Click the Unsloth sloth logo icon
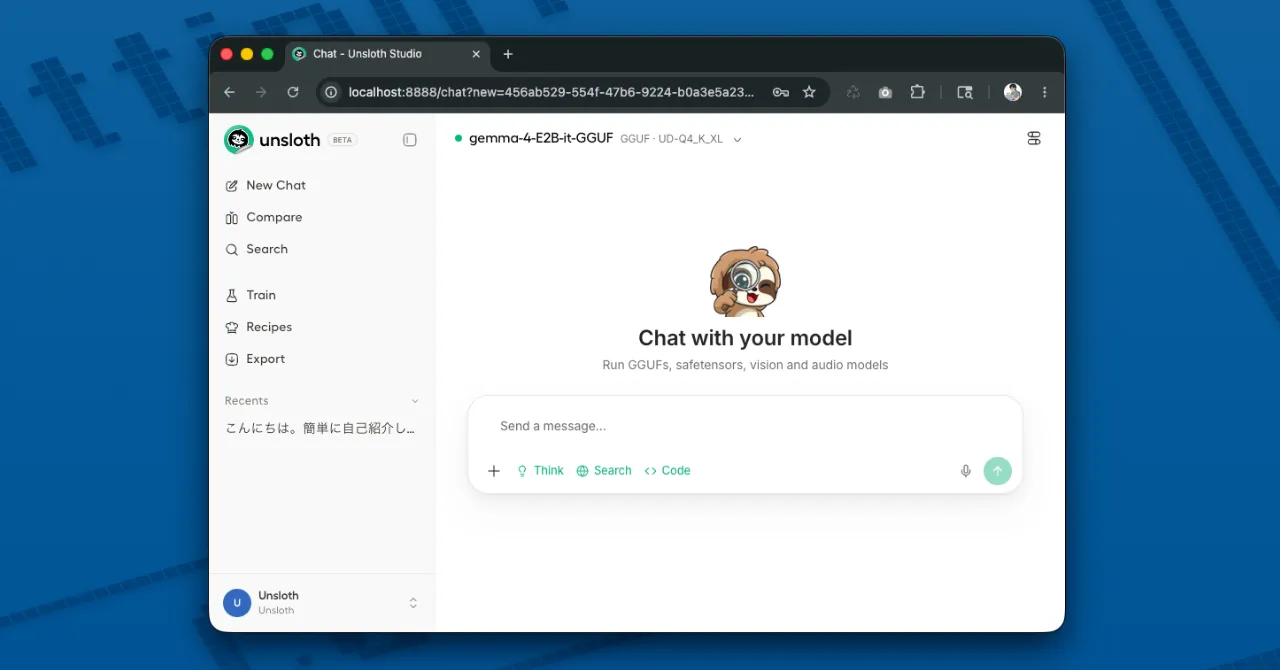 click(x=238, y=140)
